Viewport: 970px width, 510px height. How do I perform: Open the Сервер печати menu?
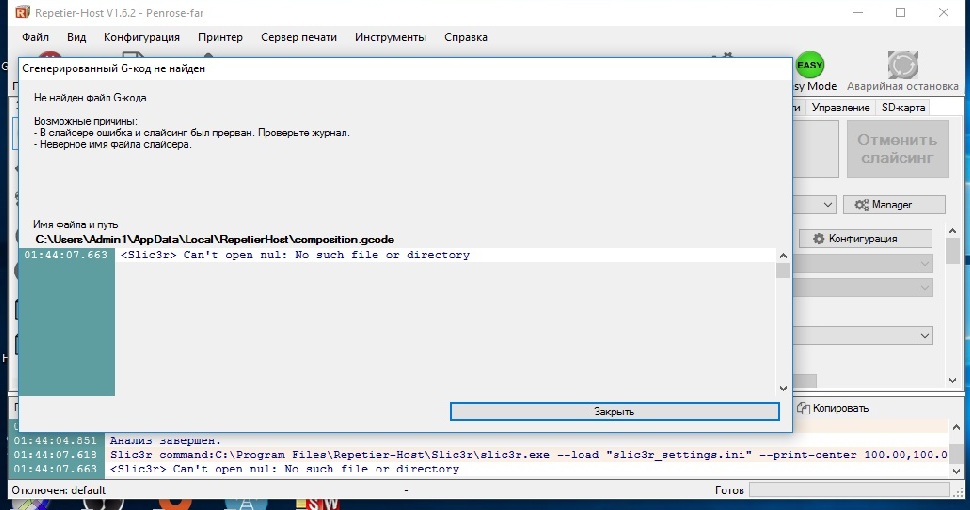[x=299, y=37]
